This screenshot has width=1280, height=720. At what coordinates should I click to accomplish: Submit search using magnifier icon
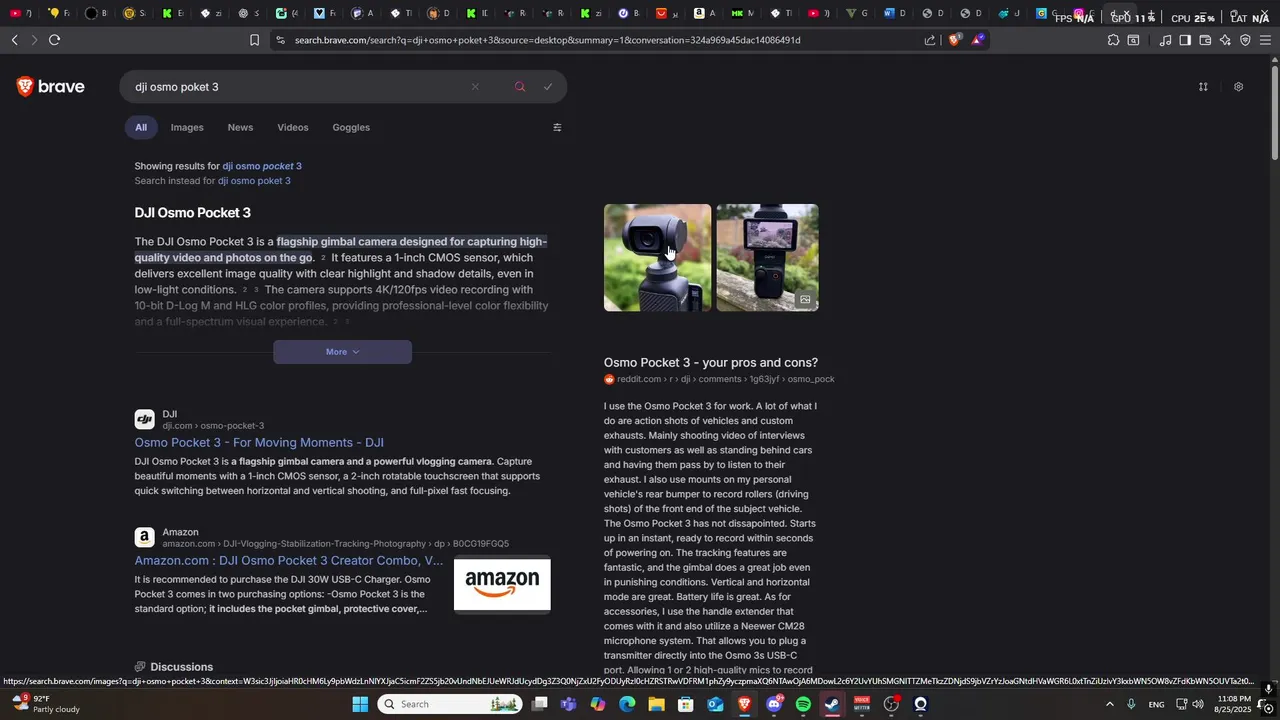[x=520, y=87]
